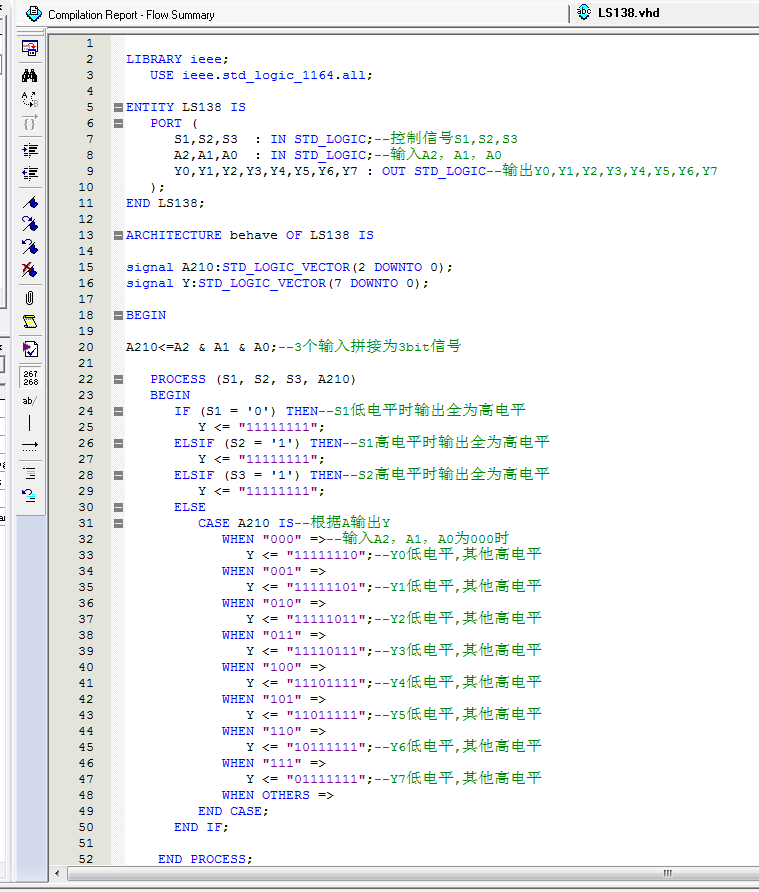Click the Replace text icon

click(x=30, y=99)
